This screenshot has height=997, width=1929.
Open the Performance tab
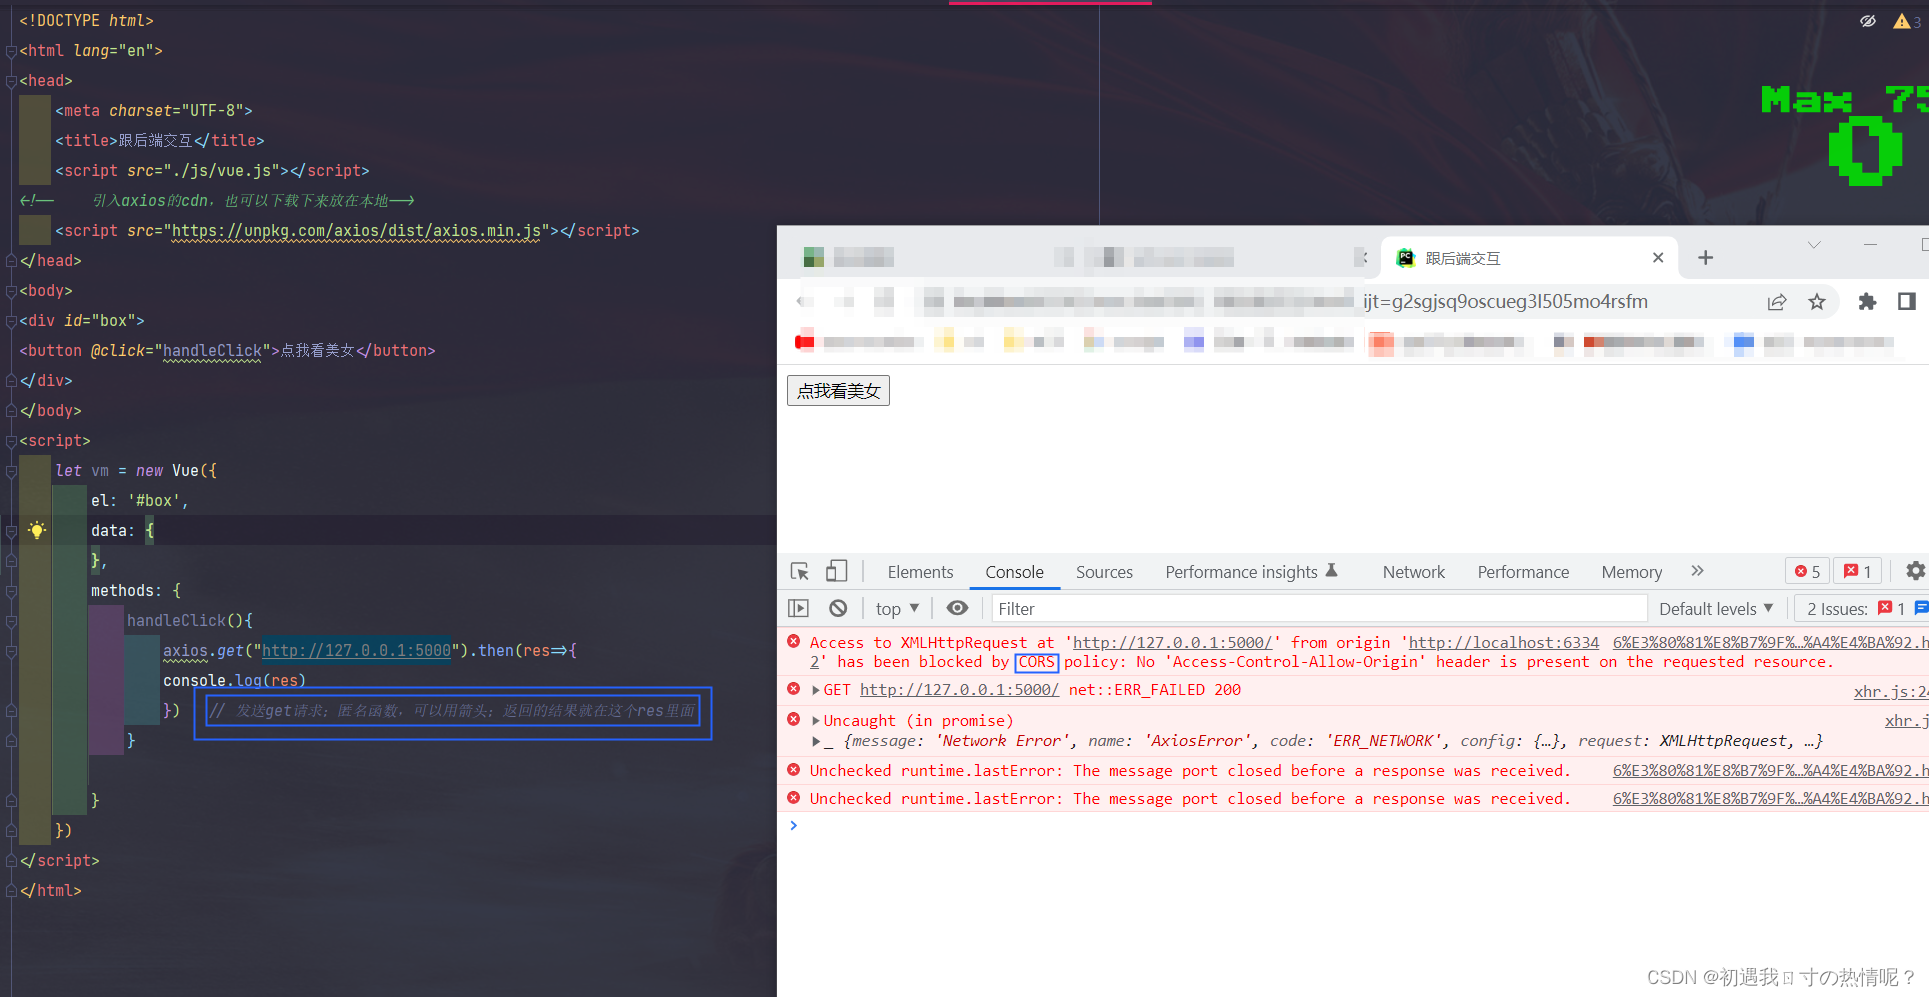[x=1523, y=572]
